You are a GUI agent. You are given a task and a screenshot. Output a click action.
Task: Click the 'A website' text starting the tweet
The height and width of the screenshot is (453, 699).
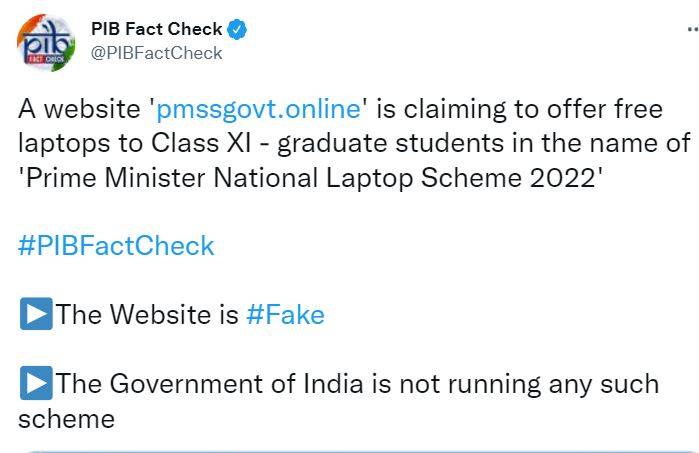(80, 108)
